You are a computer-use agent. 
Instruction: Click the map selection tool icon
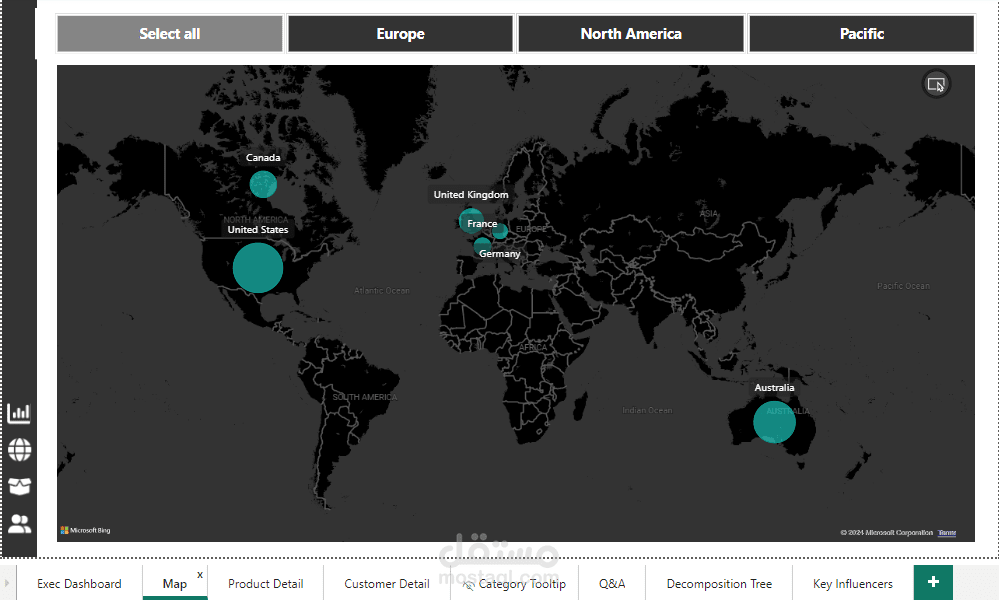pos(936,84)
